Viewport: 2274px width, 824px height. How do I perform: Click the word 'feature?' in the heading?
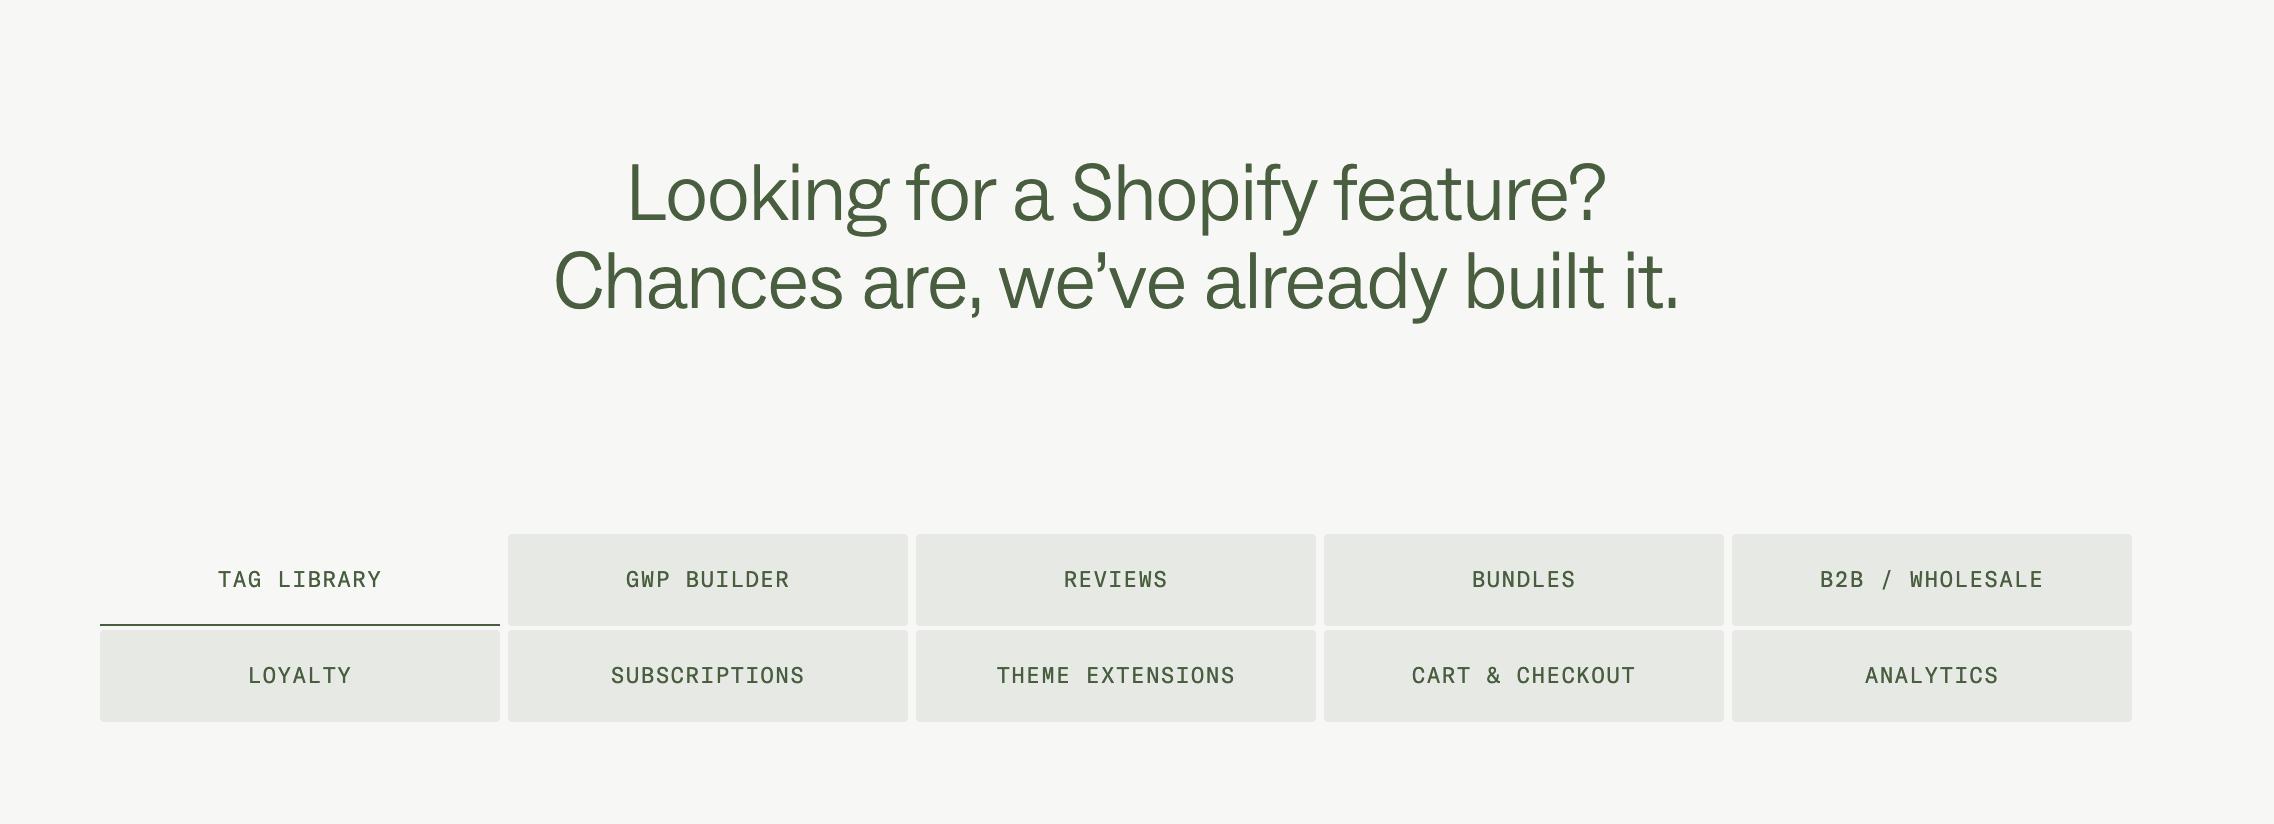pyautogui.click(x=1470, y=193)
